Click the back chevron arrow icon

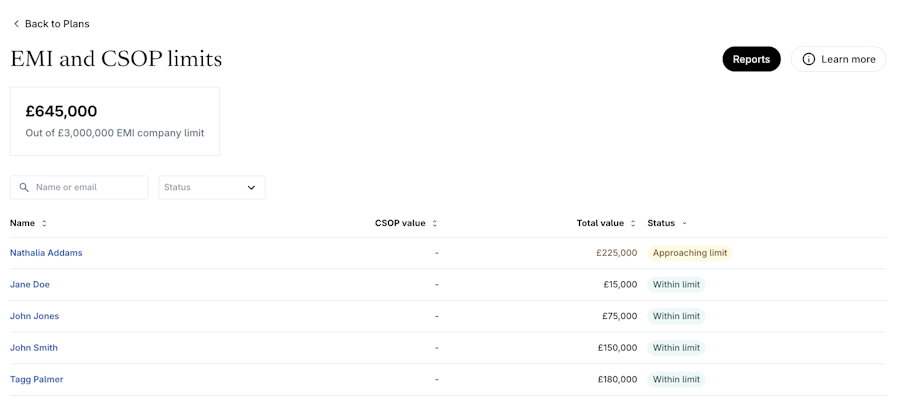pyautogui.click(x=16, y=24)
